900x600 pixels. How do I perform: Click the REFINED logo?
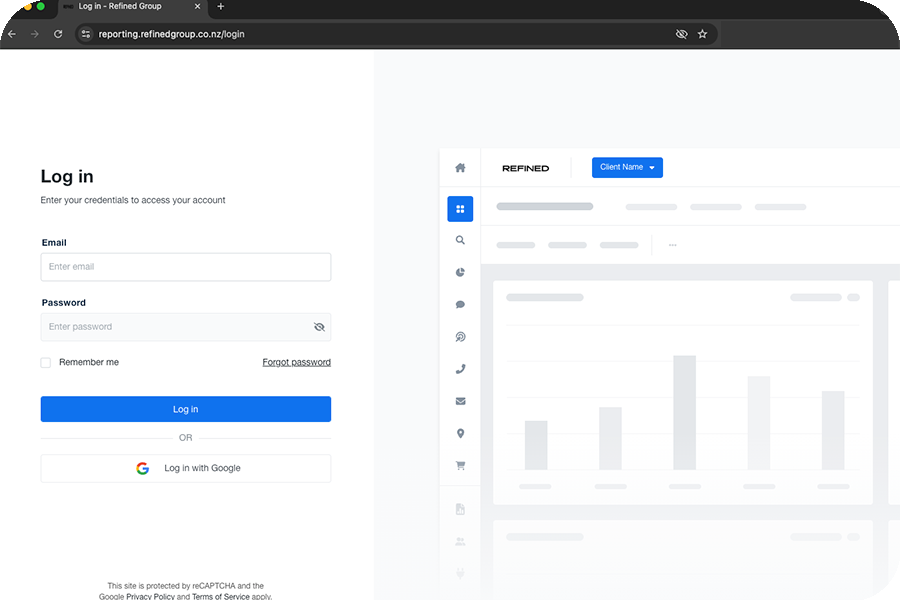[526, 168]
